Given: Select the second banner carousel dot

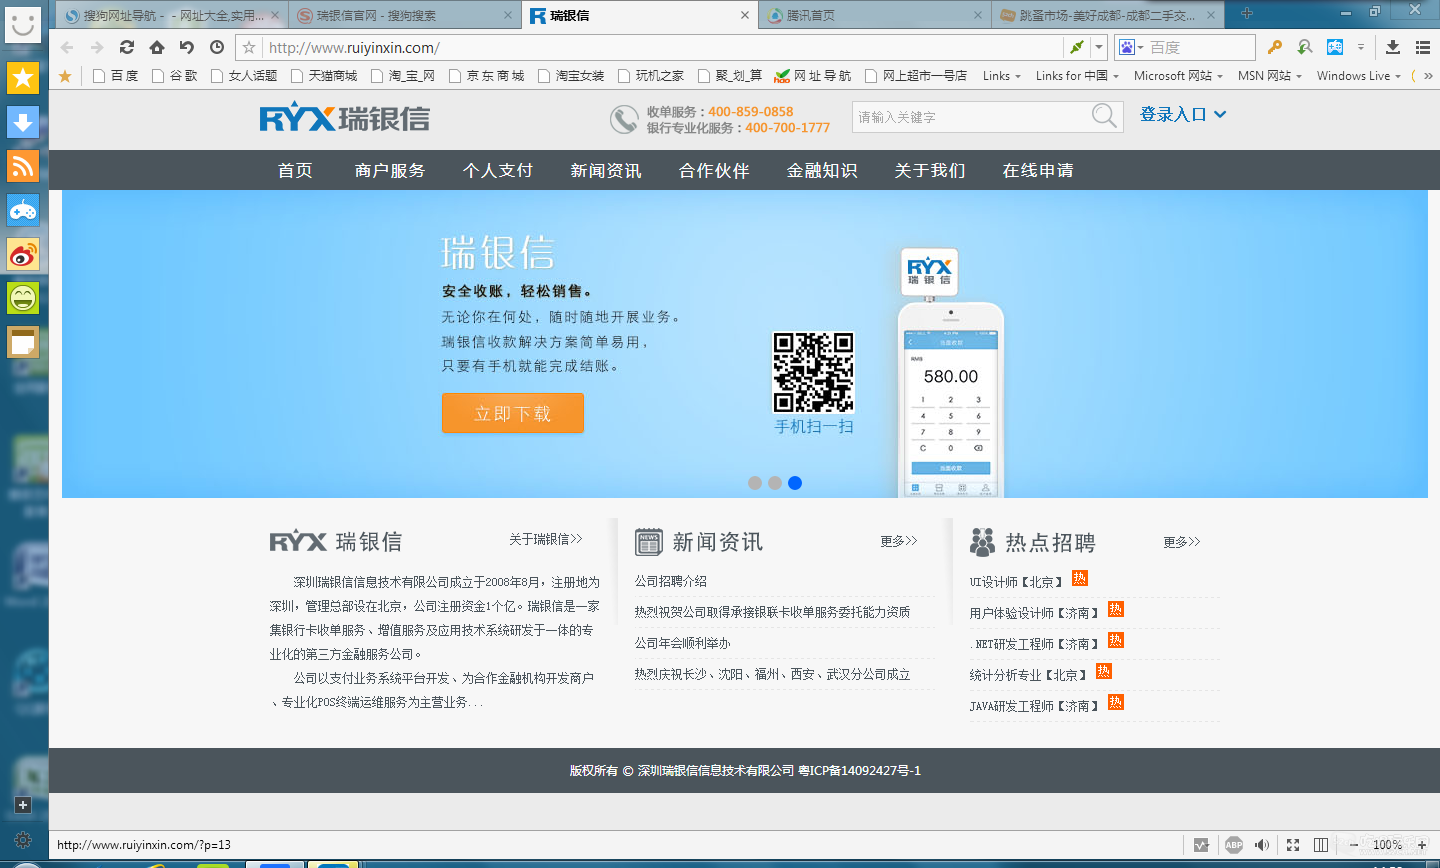Looking at the screenshot, I should (x=775, y=483).
